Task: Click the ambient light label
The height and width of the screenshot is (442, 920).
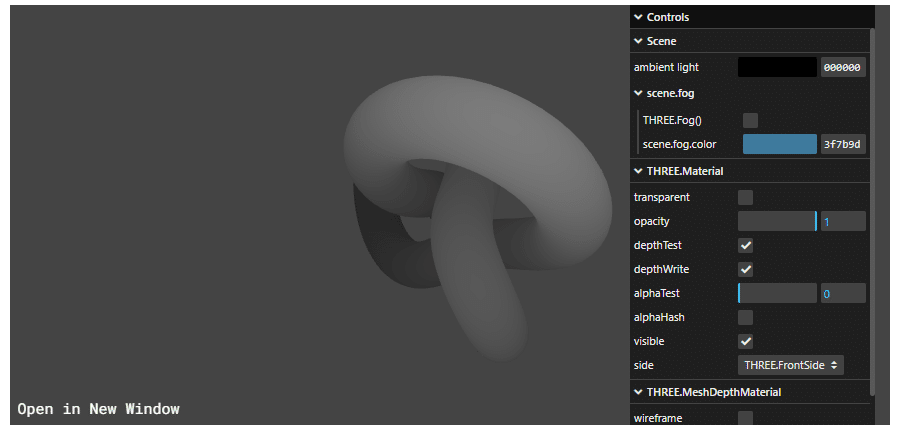Action: tap(666, 68)
